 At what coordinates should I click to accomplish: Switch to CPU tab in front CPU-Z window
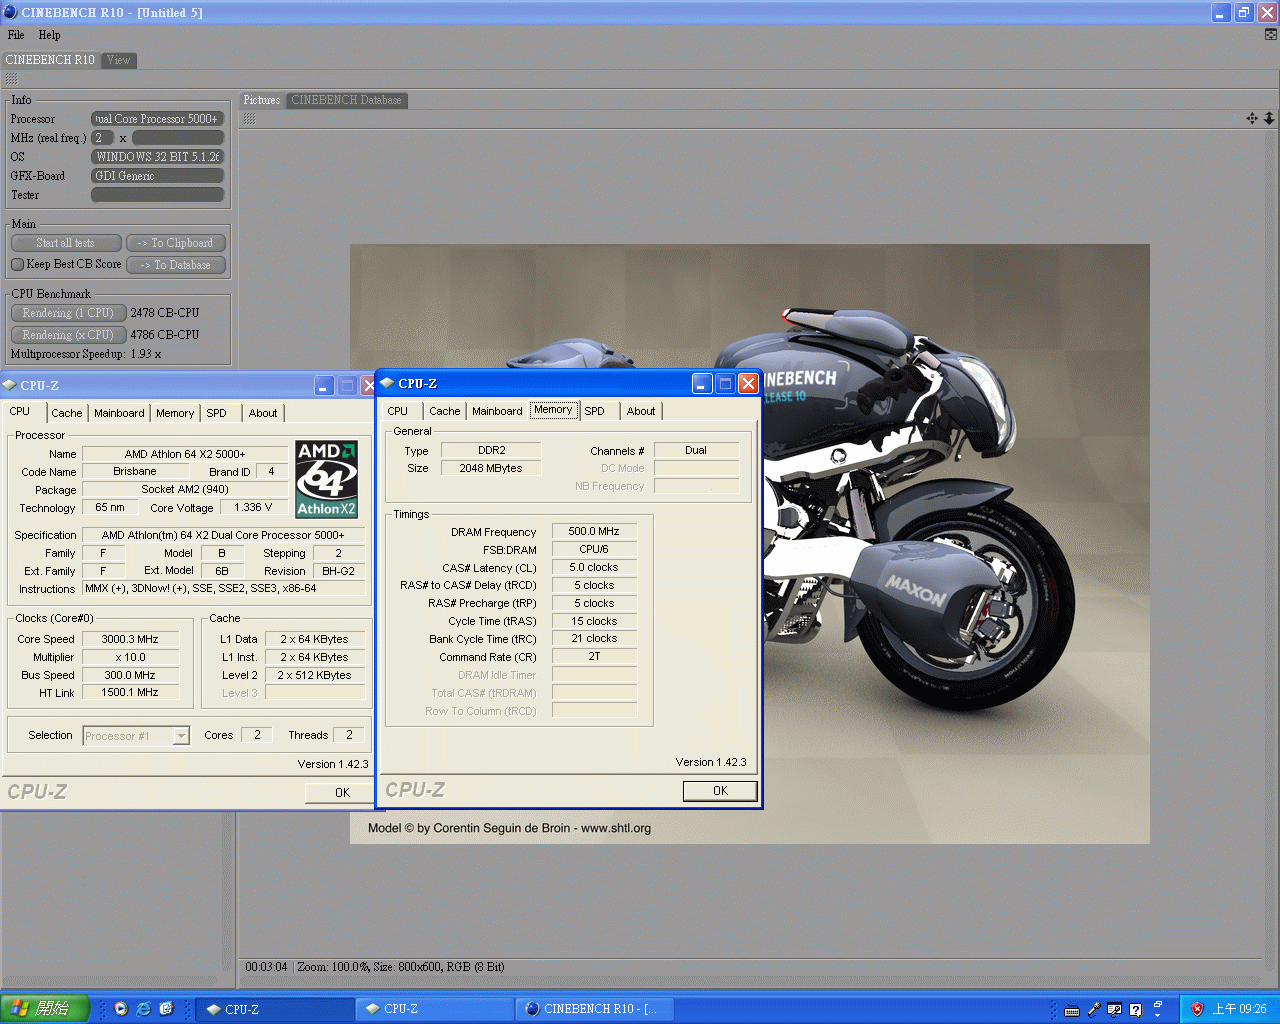click(x=398, y=411)
